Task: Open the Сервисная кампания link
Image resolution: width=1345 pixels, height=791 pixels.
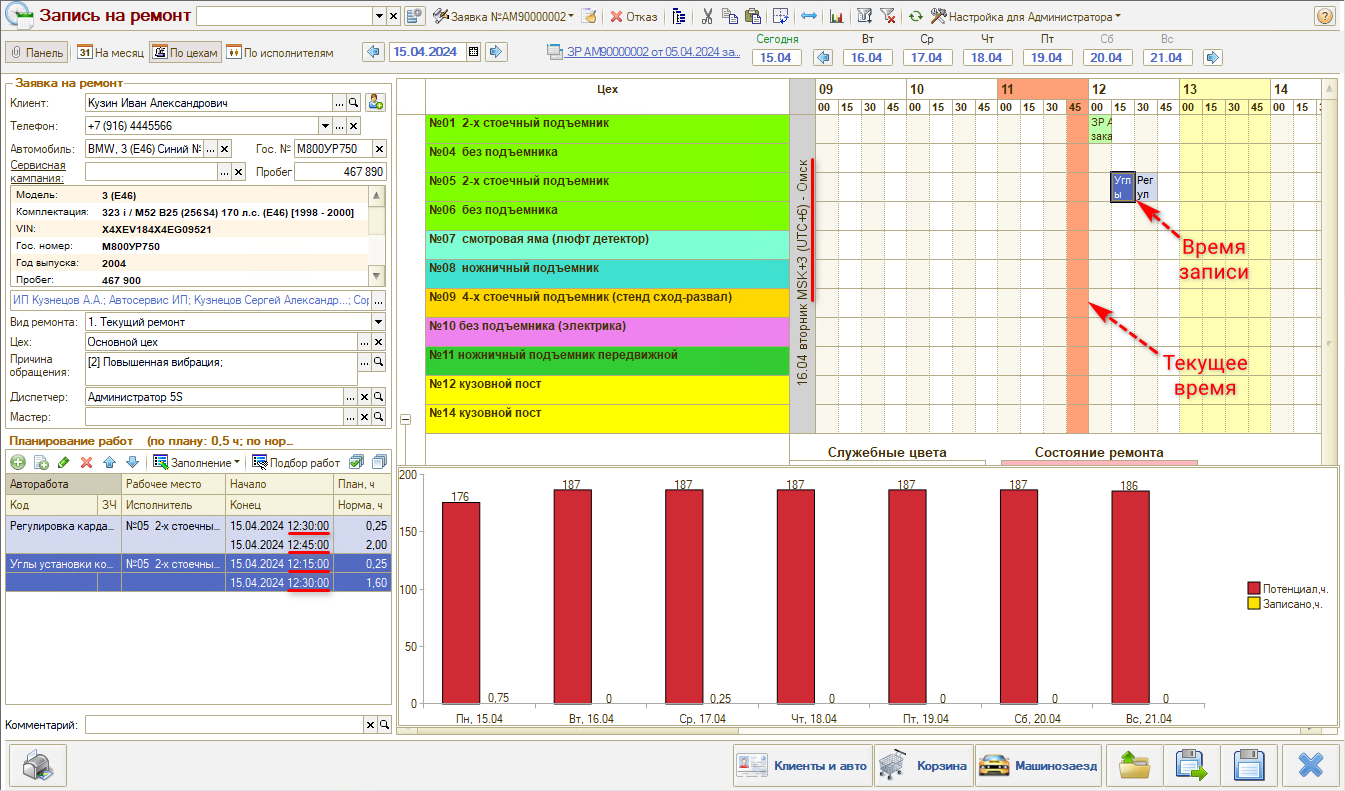Action: pos(38,172)
